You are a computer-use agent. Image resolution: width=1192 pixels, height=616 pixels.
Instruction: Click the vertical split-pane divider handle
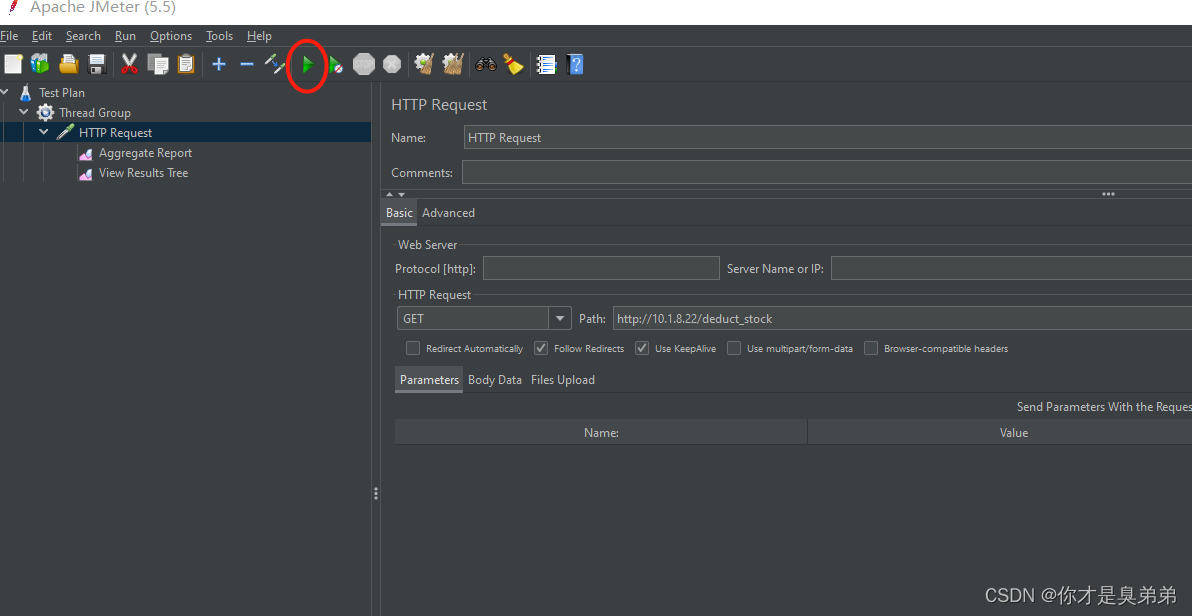pyautogui.click(x=376, y=494)
